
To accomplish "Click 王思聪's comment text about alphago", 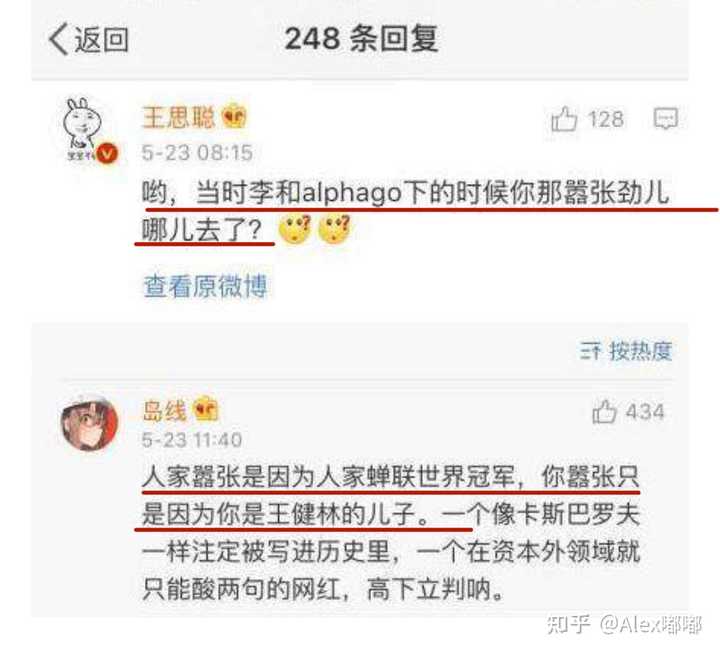I will click(406, 210).
